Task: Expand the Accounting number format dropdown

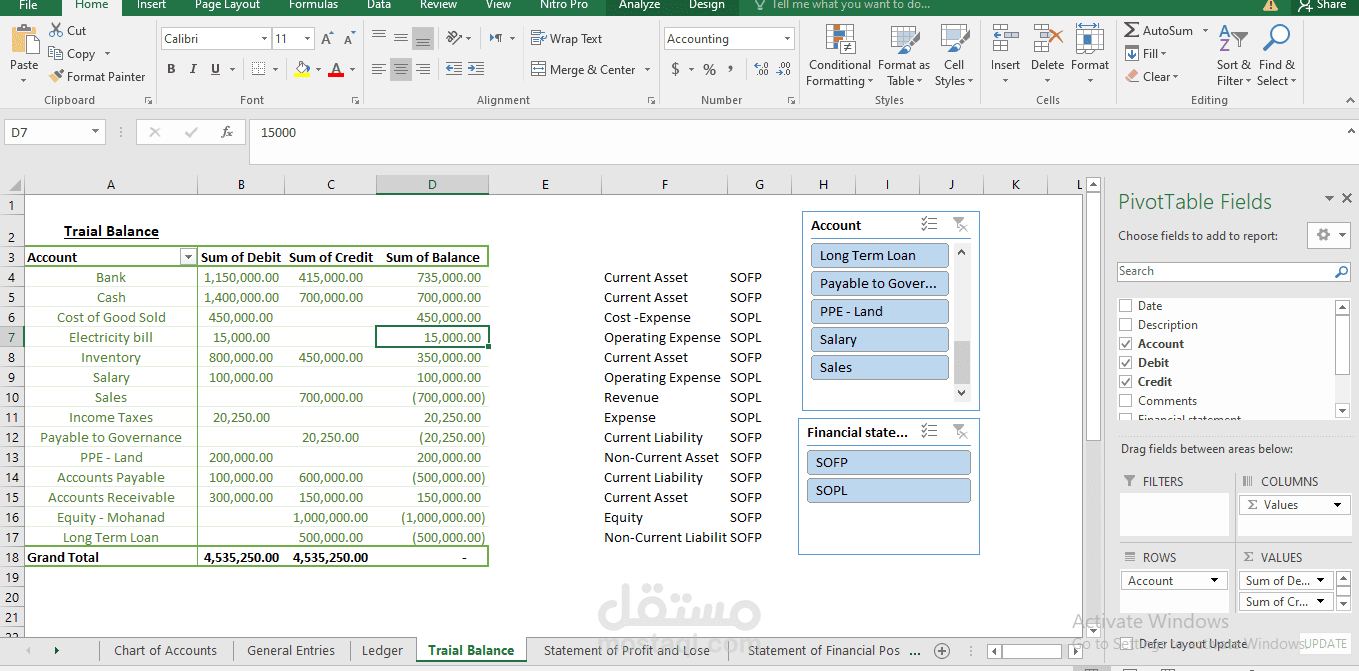Action: point(786,39)
